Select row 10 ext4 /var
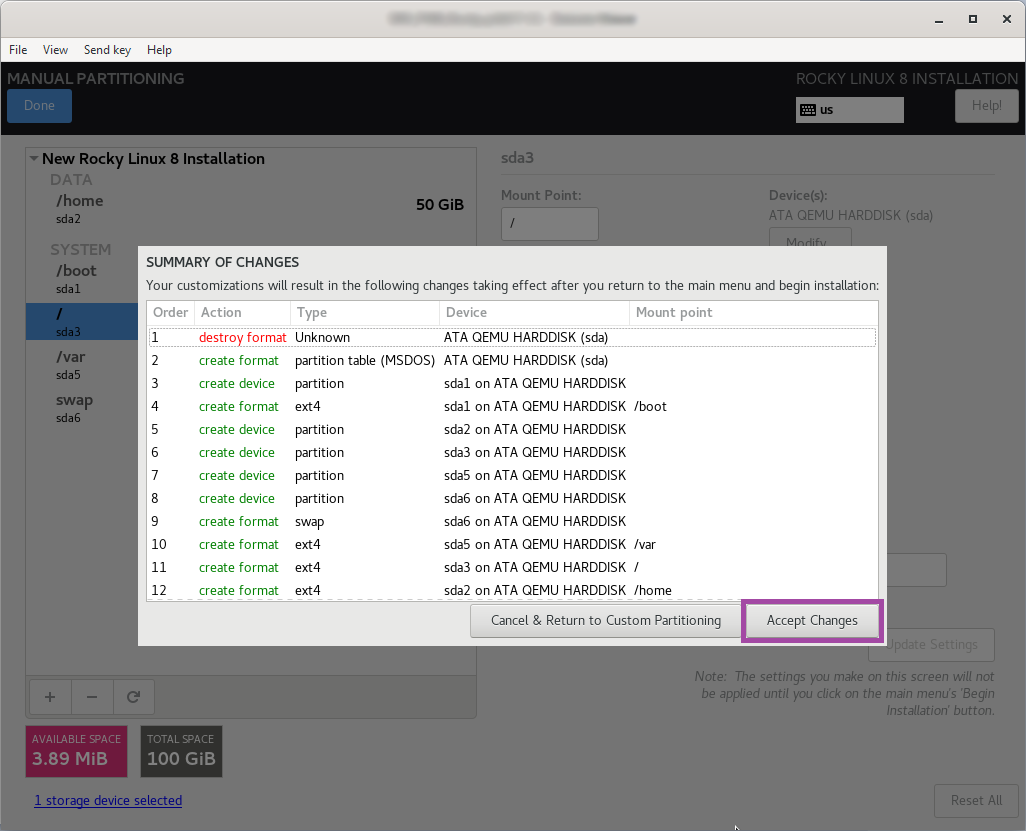The image size is (1026, 831). tap(512, 544)
